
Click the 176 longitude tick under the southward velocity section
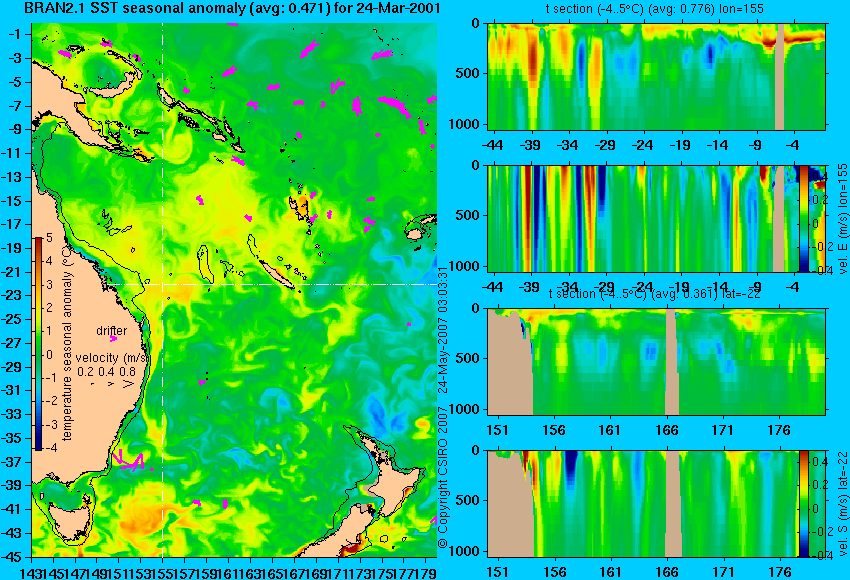click(780, 572)
